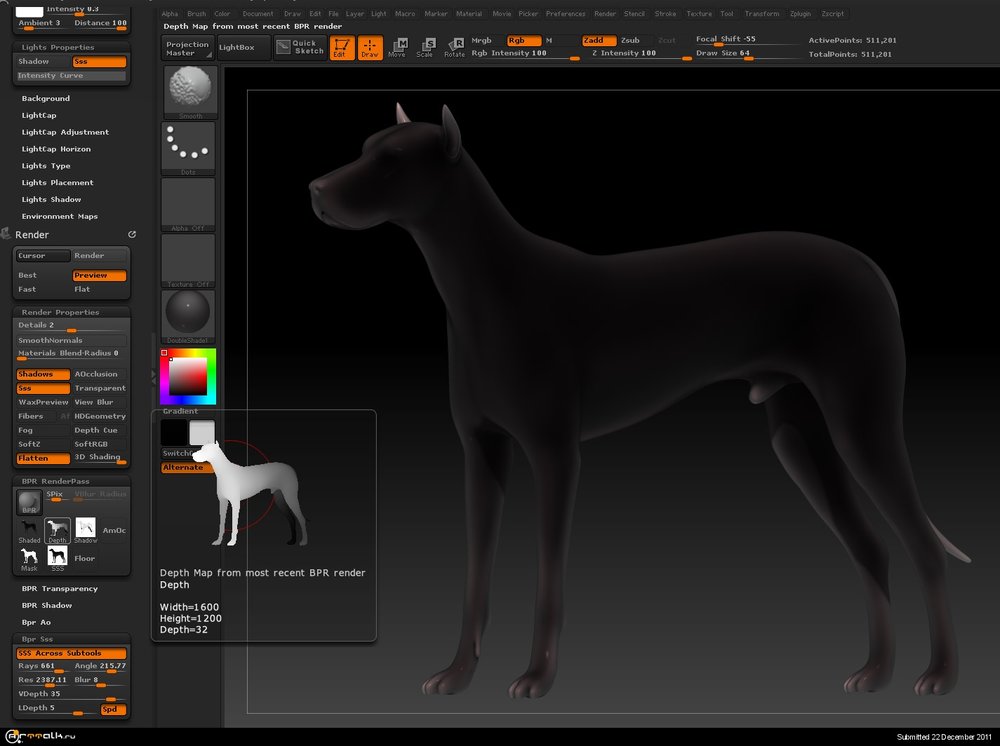Click the BPR render sphere icon
The height and width of the screenshot is (746, 1000).
point(29,503)
